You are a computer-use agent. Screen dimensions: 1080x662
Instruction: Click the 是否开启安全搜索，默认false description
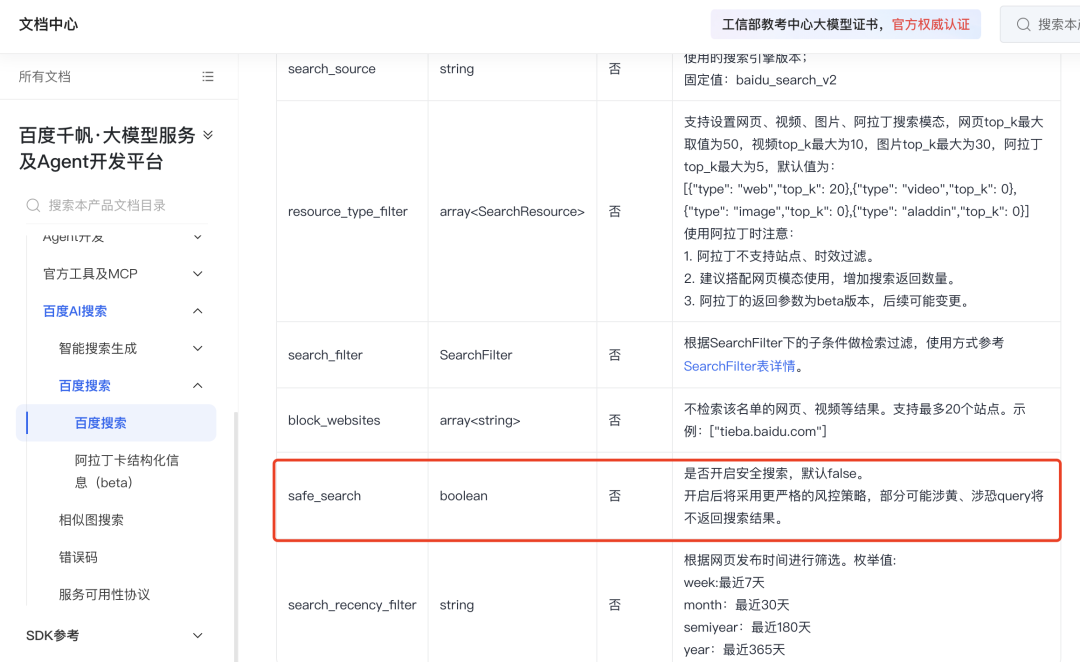coord(776,473)
